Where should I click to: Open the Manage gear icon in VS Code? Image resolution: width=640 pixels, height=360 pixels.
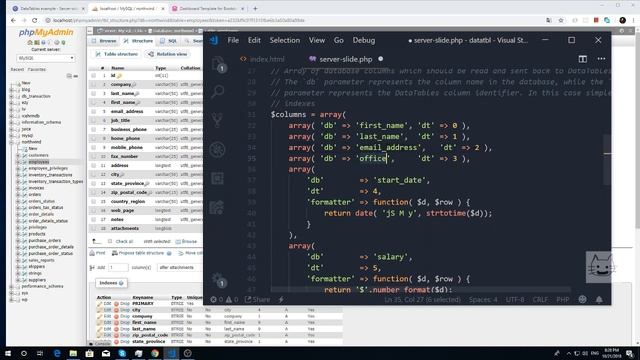point(218,280)
